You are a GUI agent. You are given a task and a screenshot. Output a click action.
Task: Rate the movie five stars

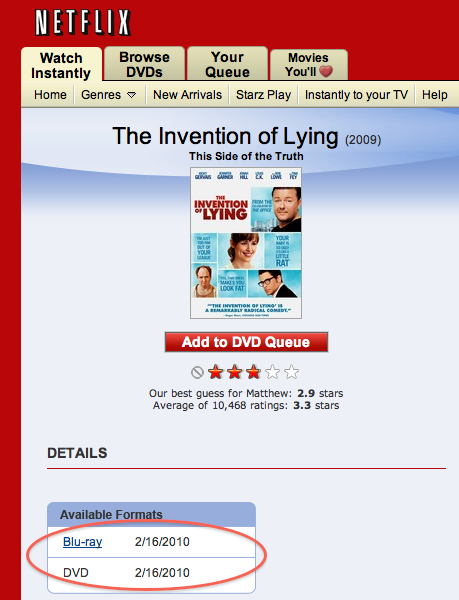click(x=291, y=372)
